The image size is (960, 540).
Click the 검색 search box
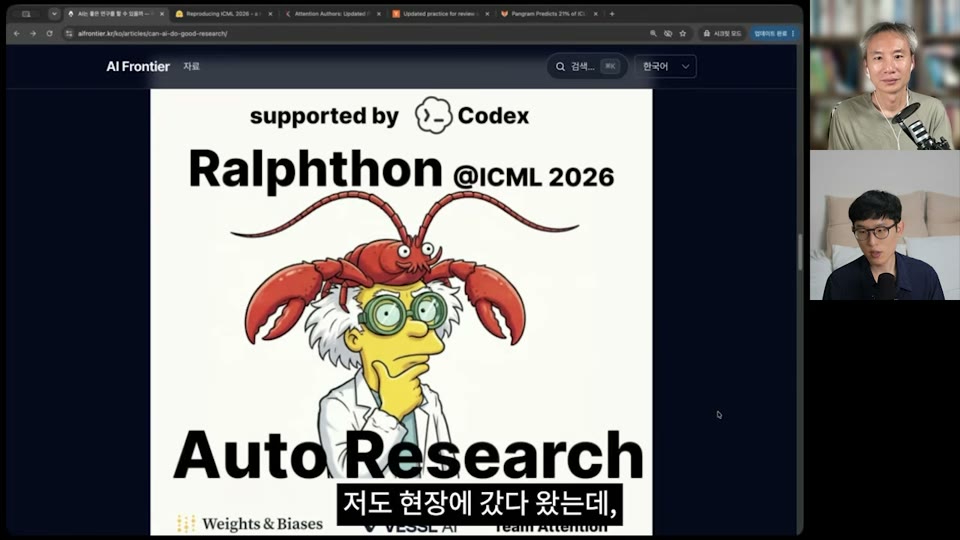click(587, 66)
